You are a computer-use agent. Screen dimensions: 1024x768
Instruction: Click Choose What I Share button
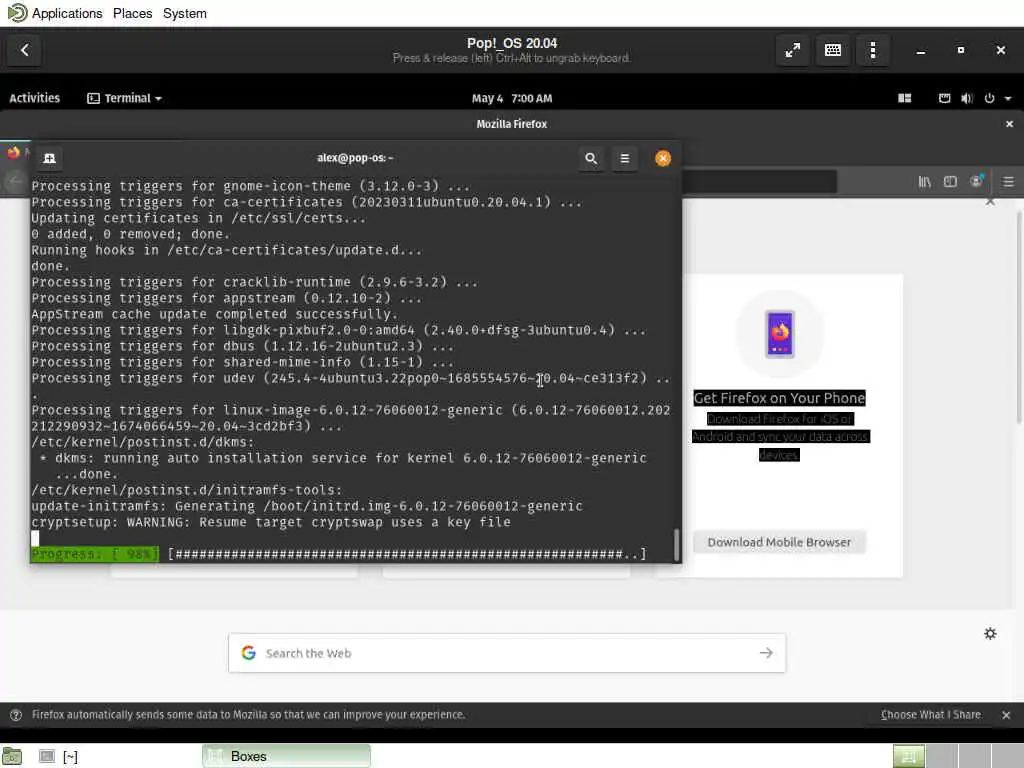coord(931,714)
